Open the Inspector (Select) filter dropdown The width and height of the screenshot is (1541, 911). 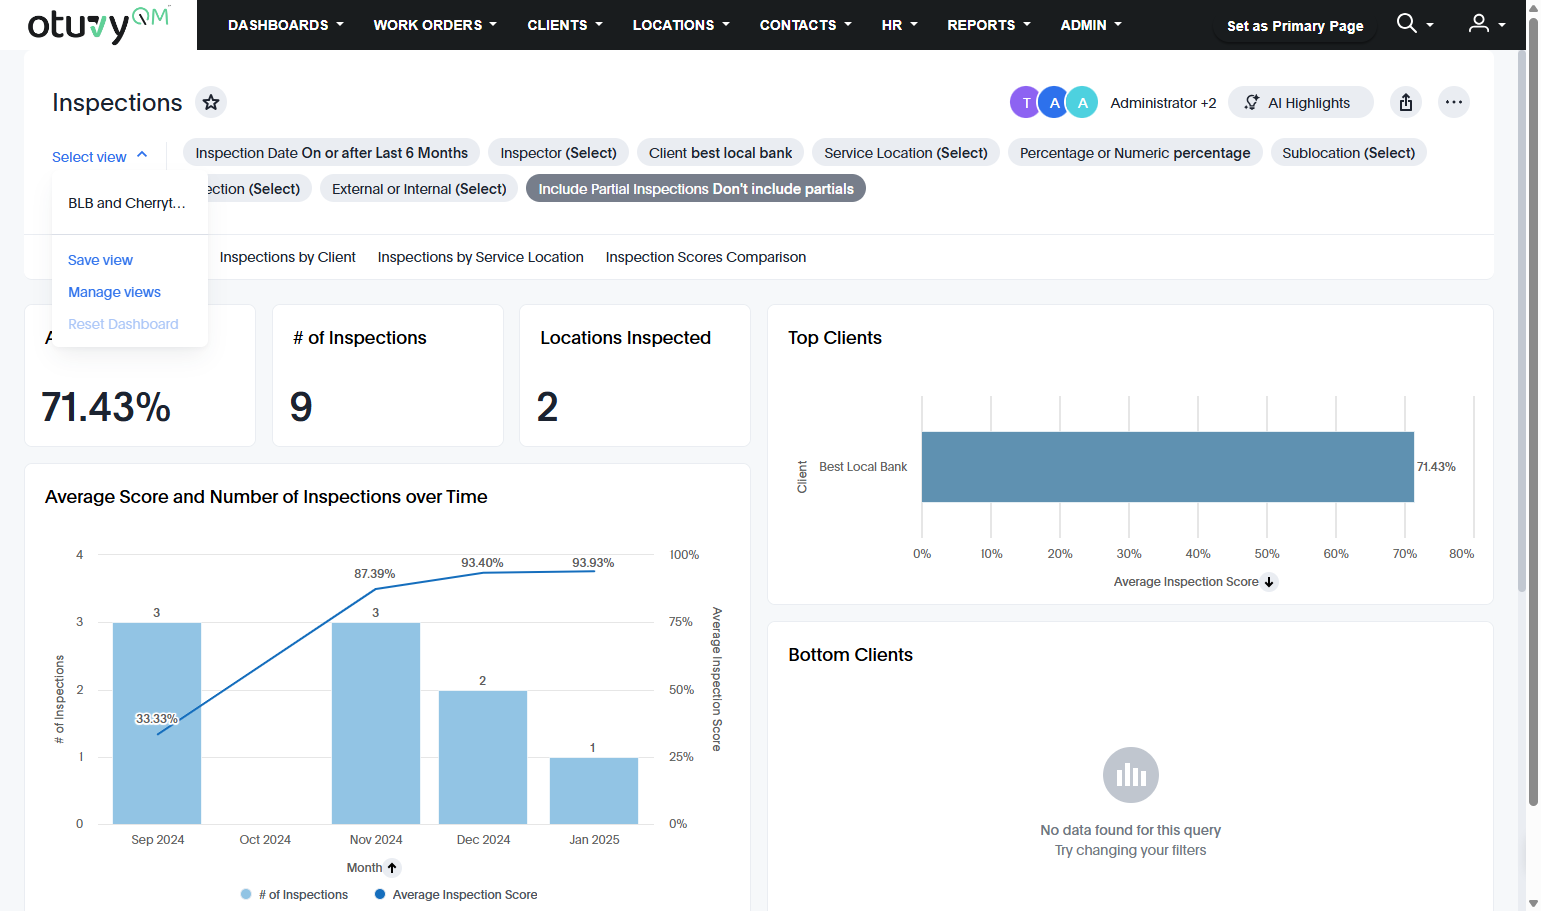[x=558, y=152]
